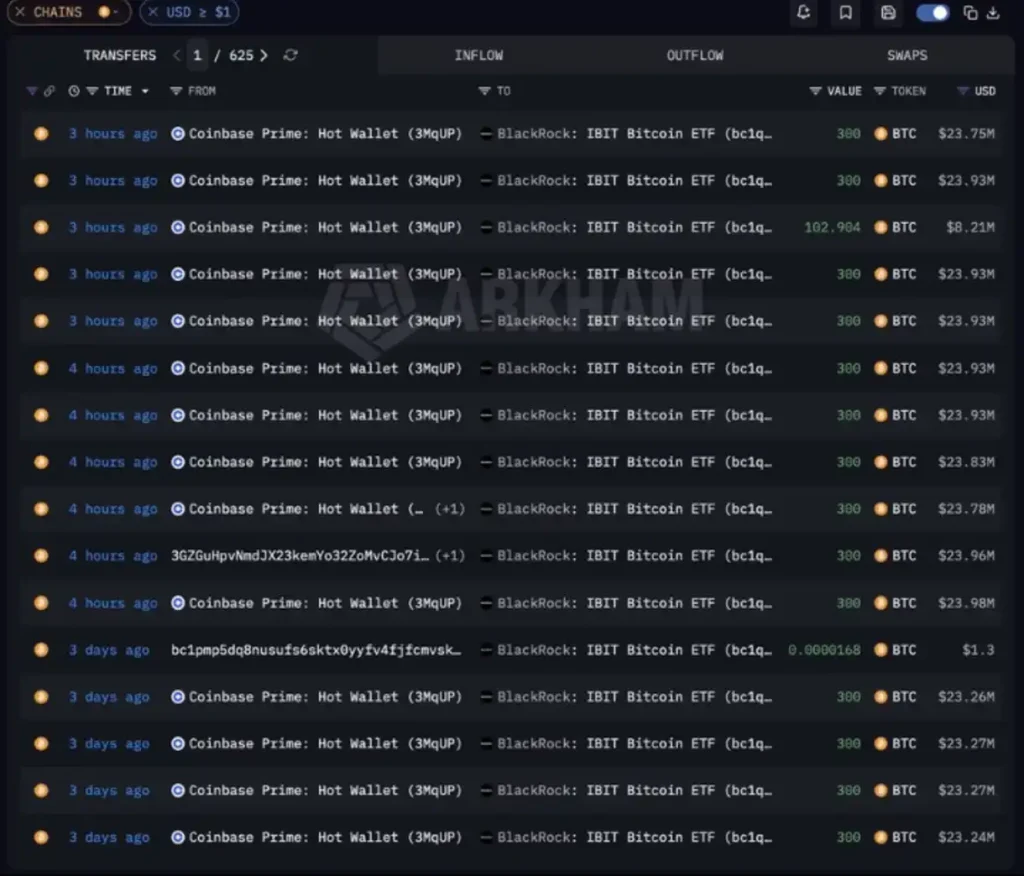Click the BTC token icon in $1.3 row
Viewport: 1024px width, 876px height.
[881, 650]
